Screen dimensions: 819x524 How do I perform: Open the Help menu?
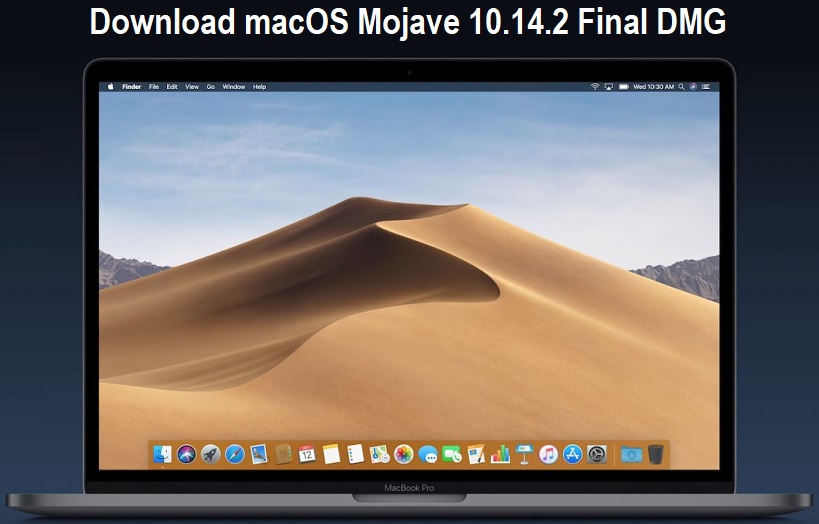260,87
